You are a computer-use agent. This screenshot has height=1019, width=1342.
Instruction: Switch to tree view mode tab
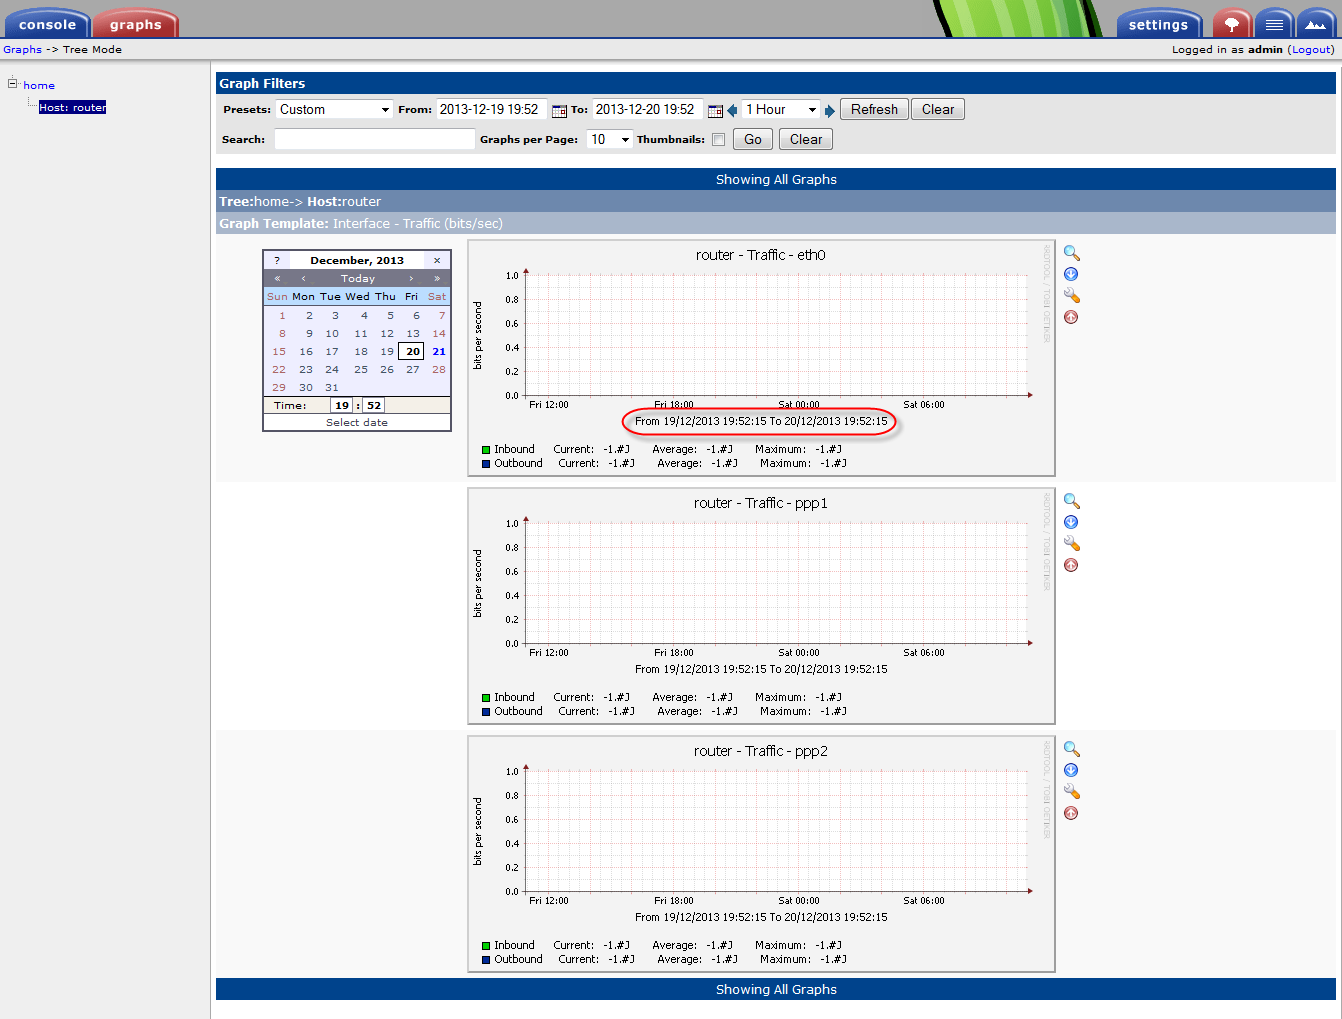tap(1232, 24)
